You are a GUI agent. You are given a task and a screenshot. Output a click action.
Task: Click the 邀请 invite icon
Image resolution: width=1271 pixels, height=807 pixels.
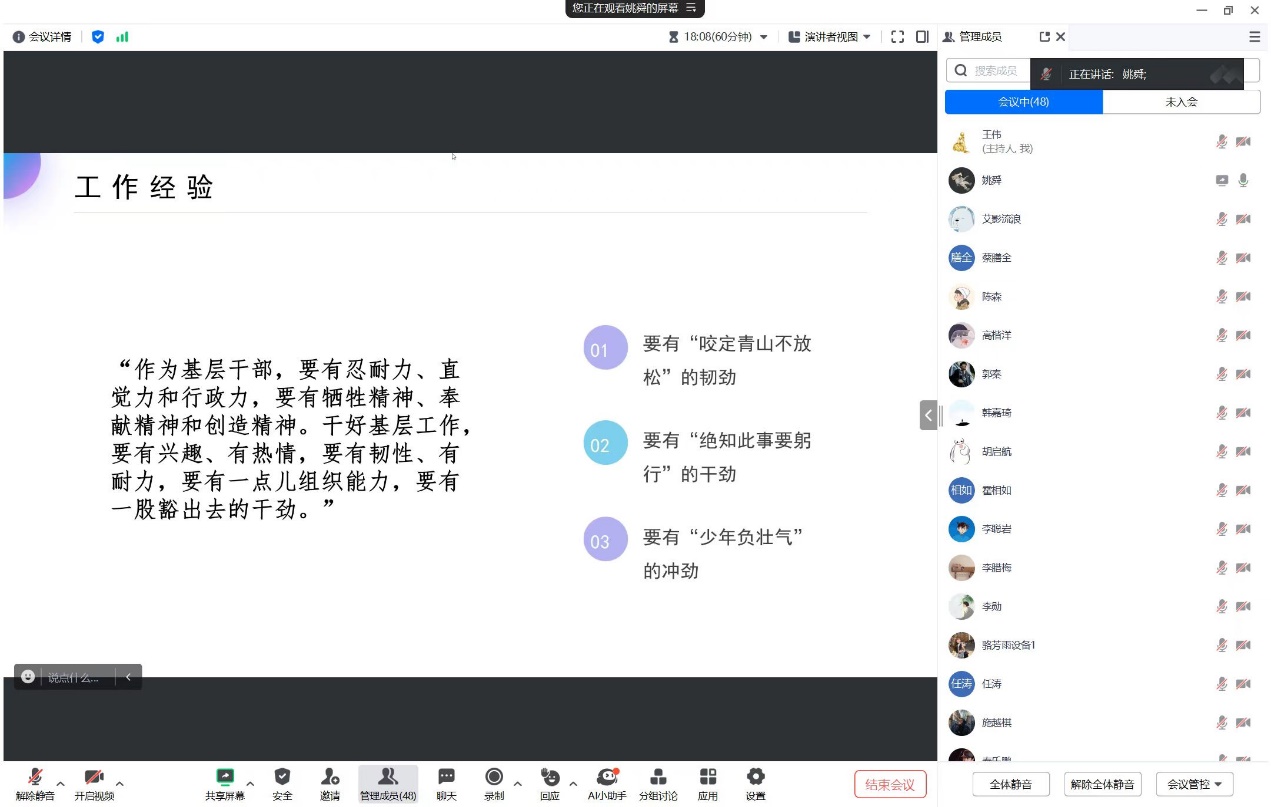point(330,778)
